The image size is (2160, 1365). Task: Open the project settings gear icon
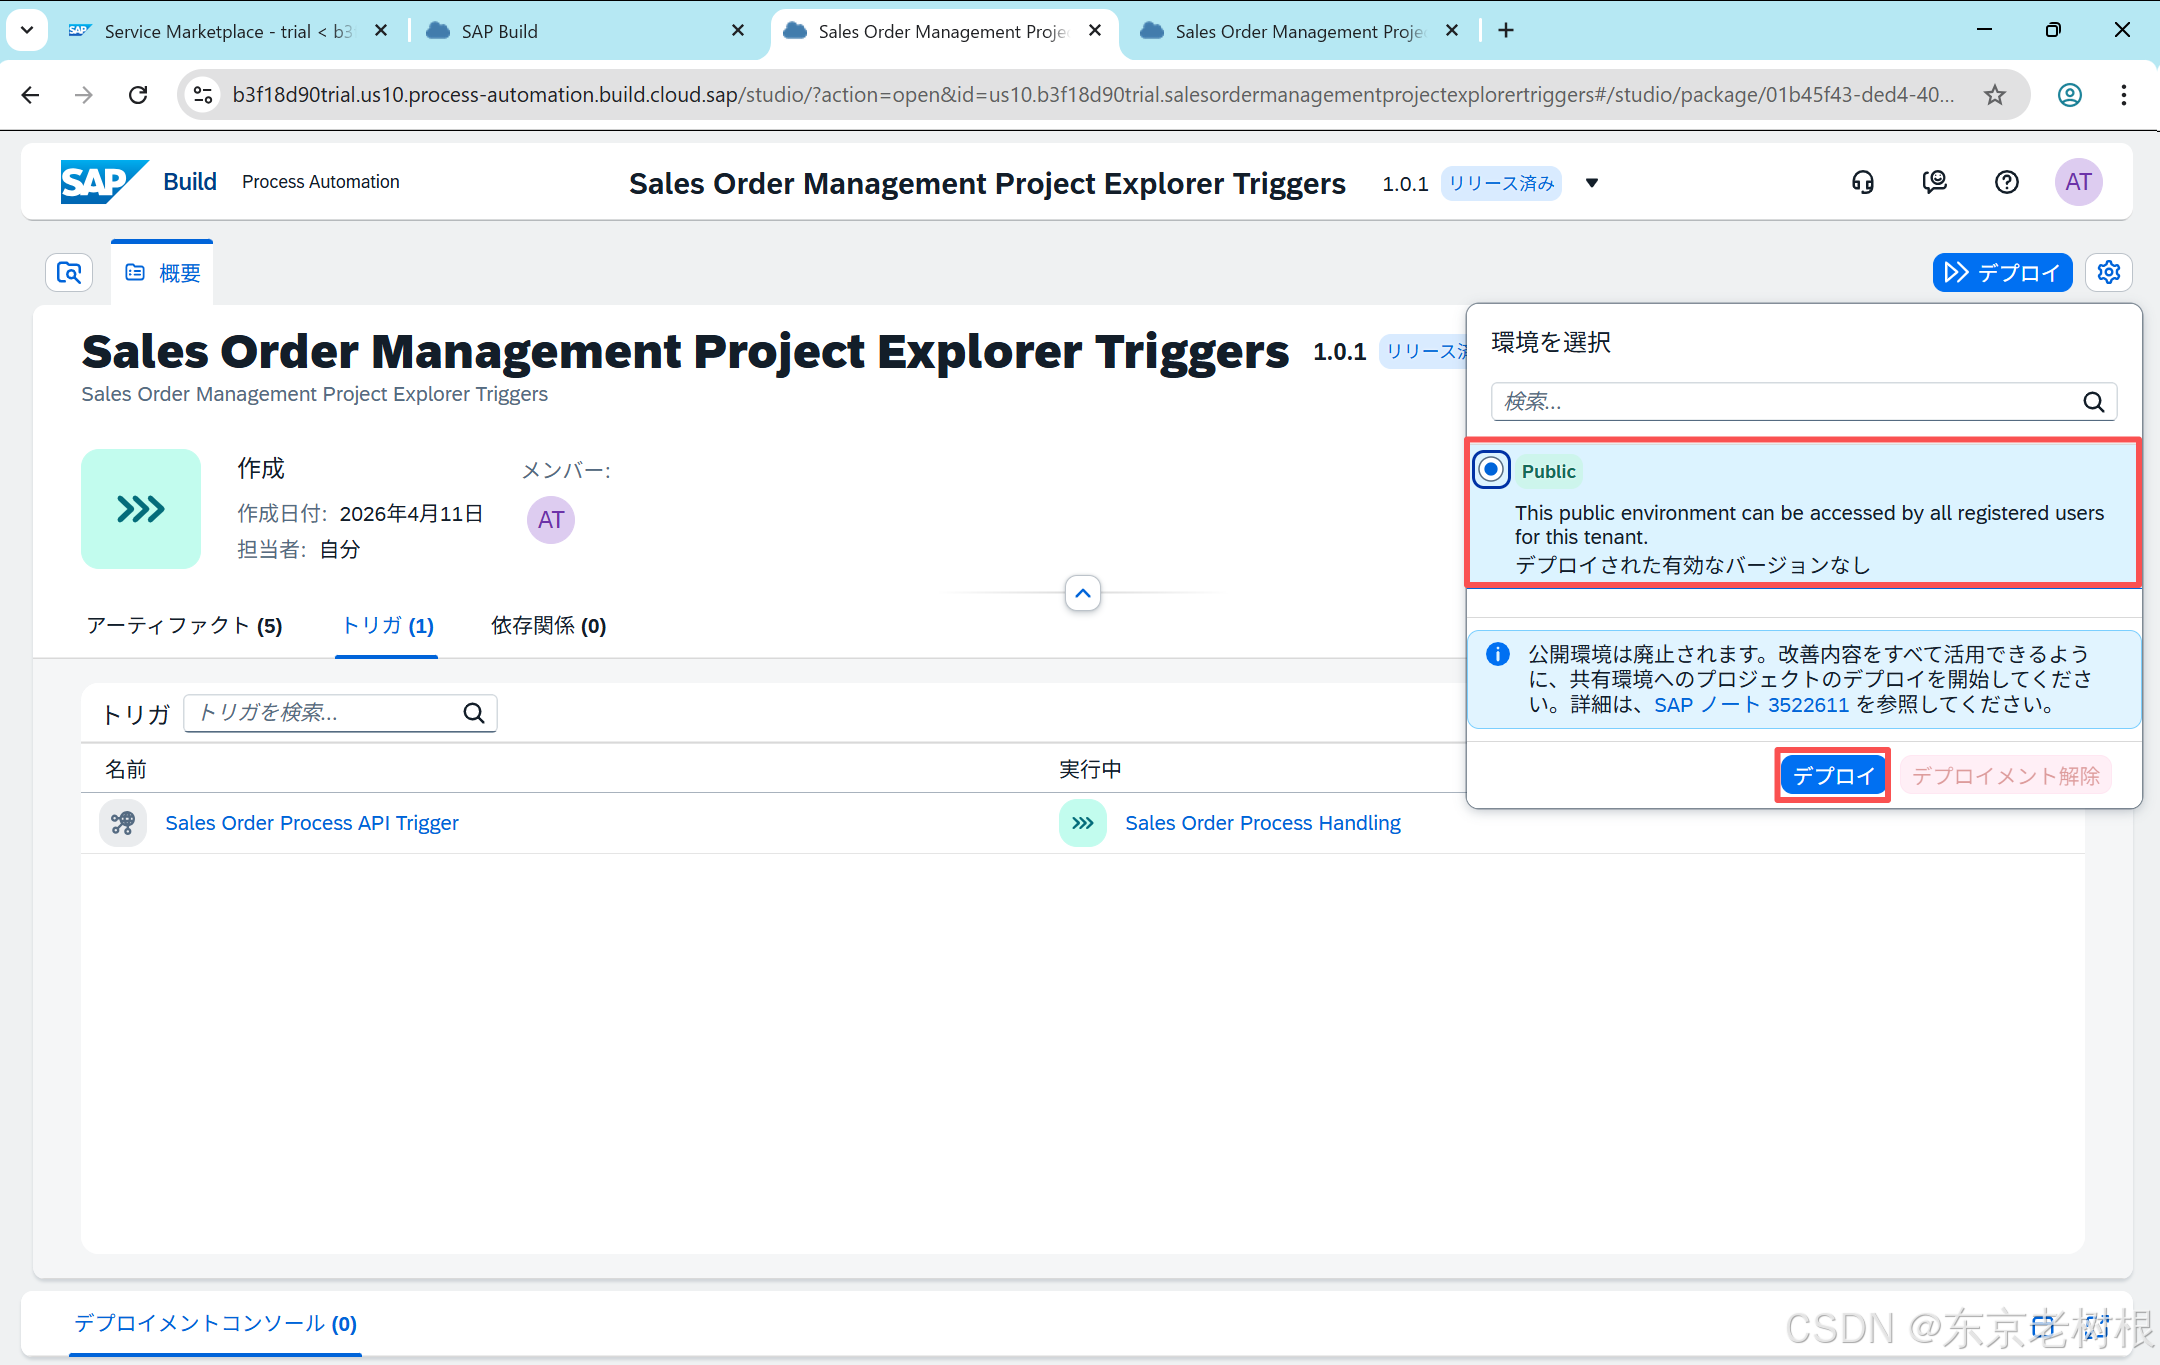click(x=2109, y=272)
